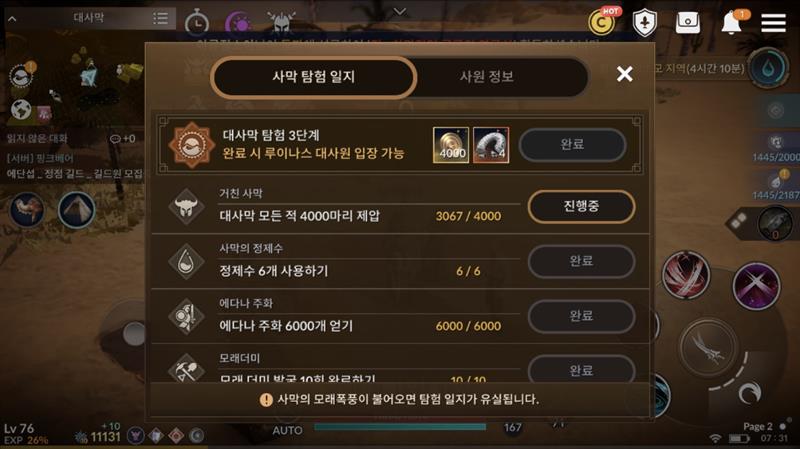Select the 사막 탐험 일지 tab
Viewport: 800px width, 449px height.
pos(313,77)
